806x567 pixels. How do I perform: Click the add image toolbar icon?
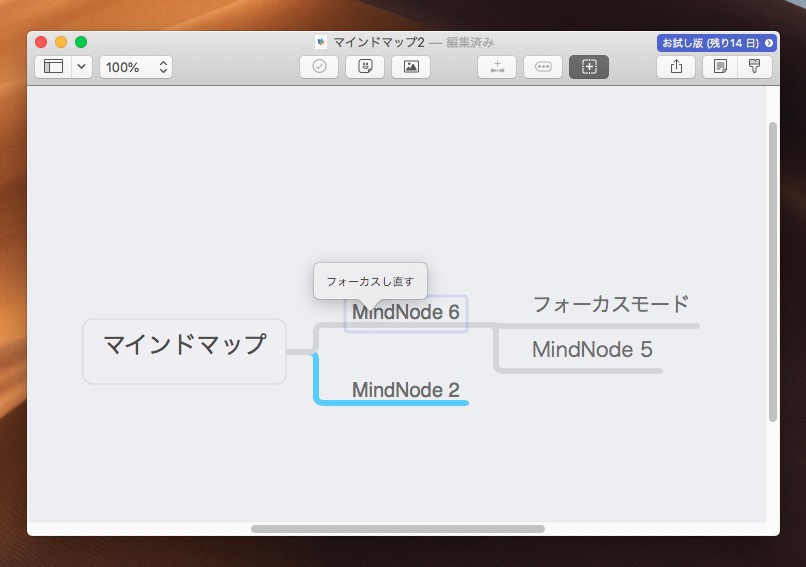coord(411,67)
